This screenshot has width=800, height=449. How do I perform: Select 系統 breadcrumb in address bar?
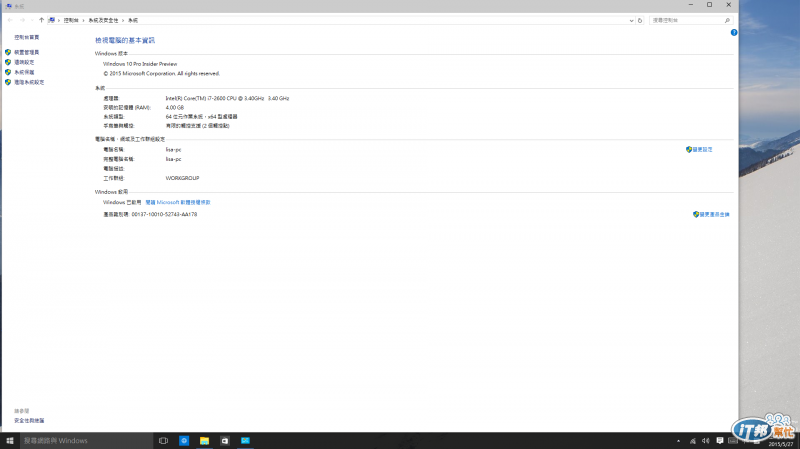[133, 20]
